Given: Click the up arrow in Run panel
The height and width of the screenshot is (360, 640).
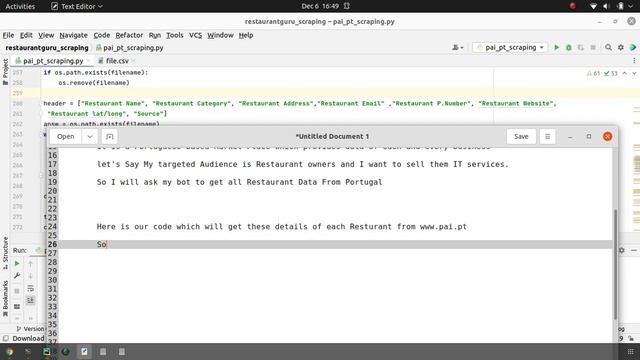Looking at the screenshot, I should coord(30,264).
